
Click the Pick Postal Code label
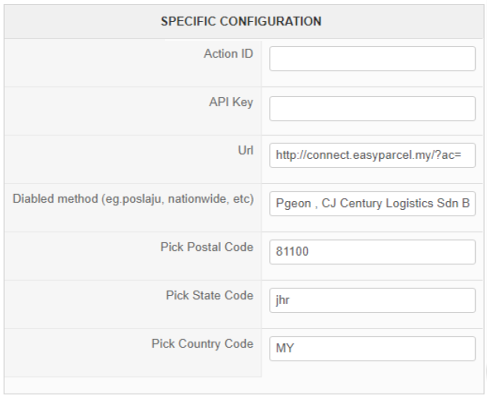207,247
